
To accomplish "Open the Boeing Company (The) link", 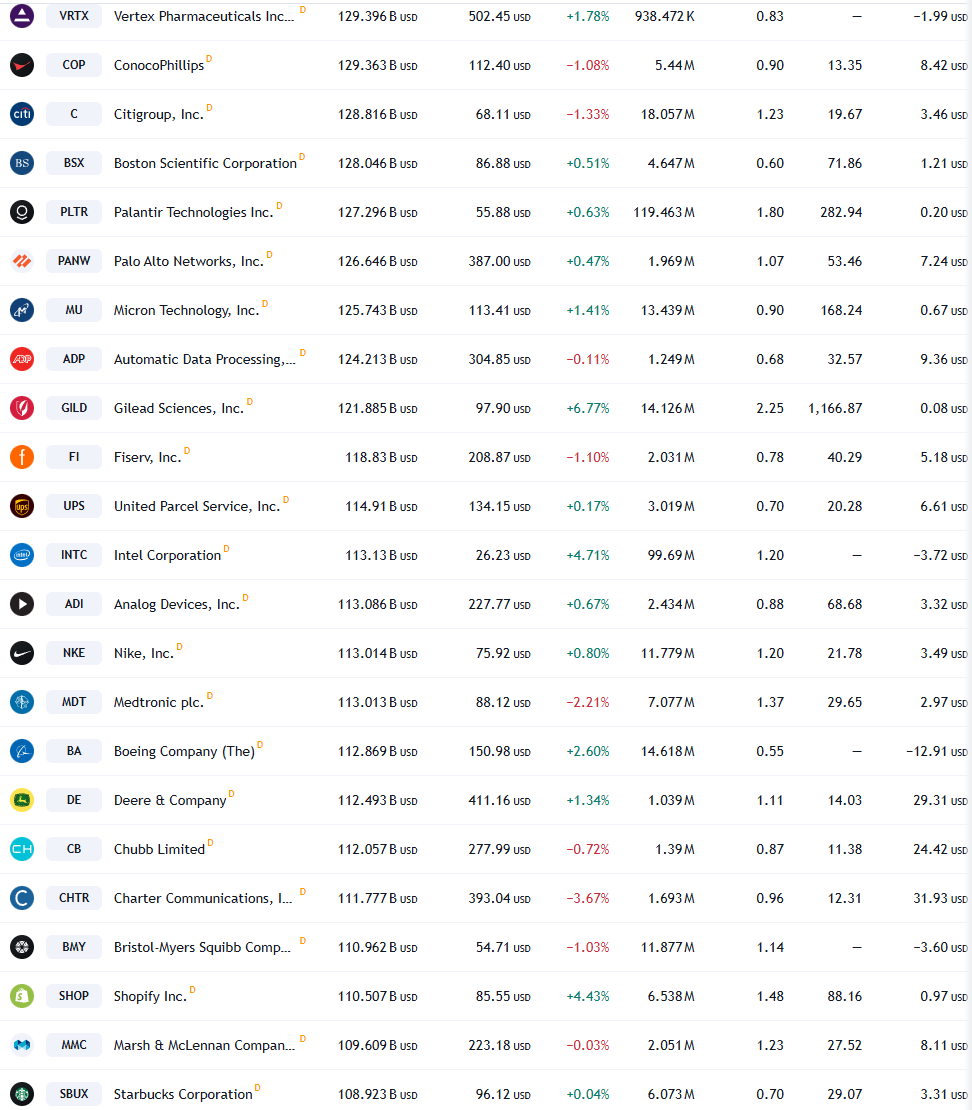I will [x=184, y=751].
